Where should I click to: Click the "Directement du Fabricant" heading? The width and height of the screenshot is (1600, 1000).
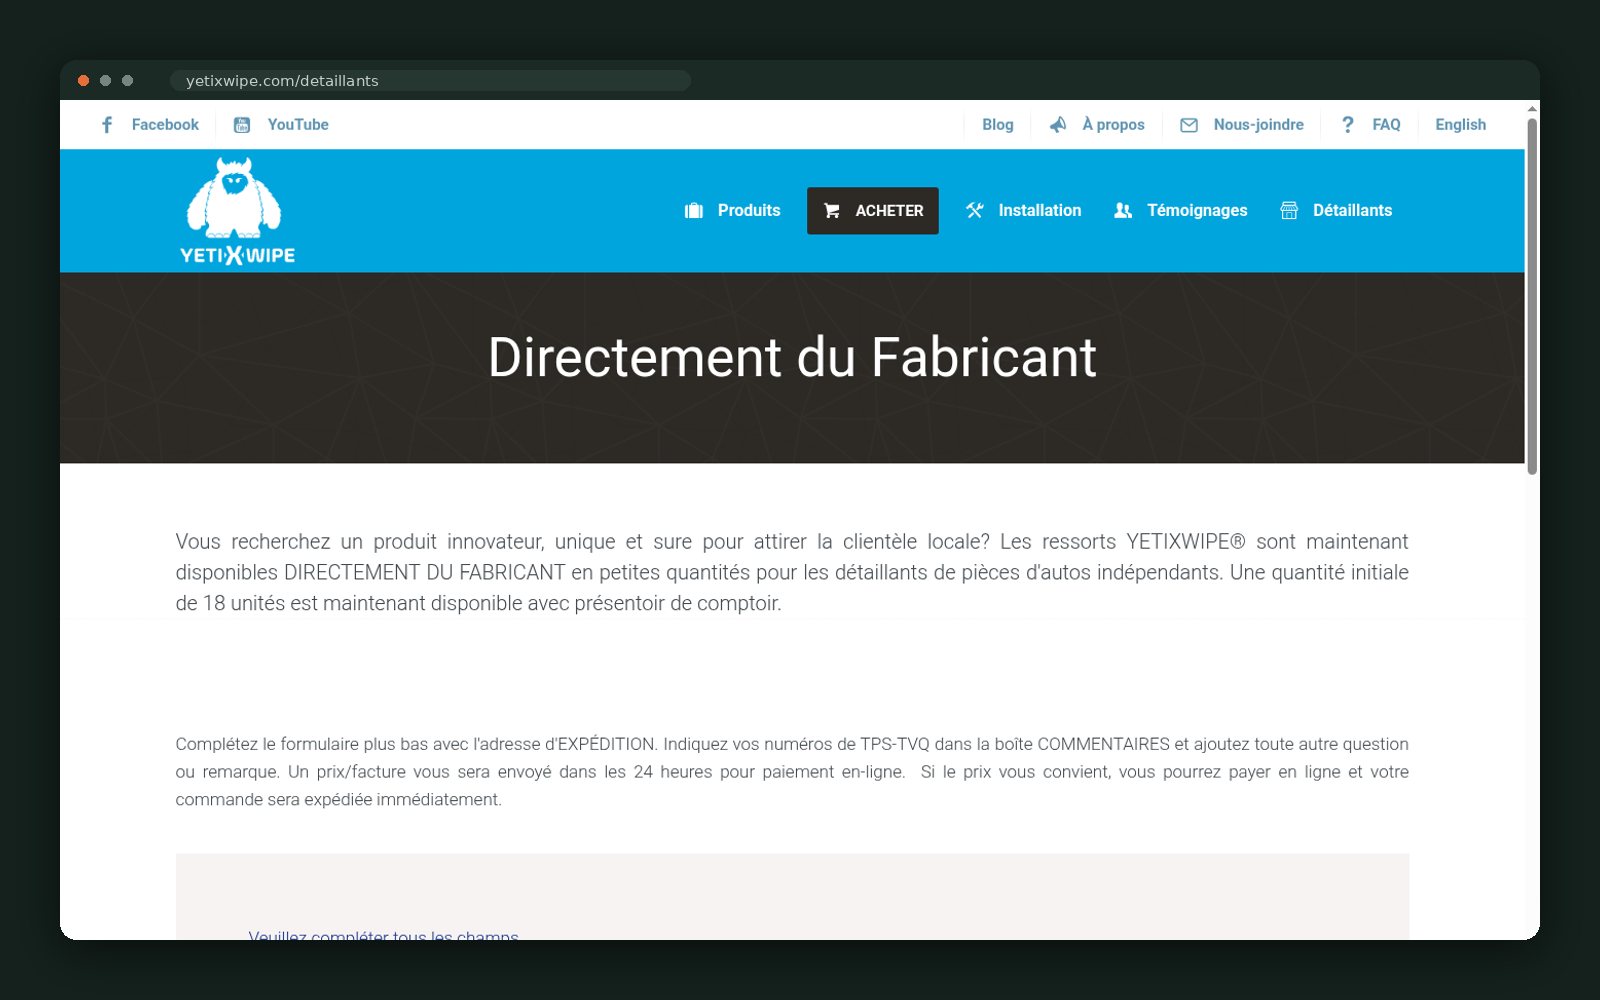(x=792, y=357)
